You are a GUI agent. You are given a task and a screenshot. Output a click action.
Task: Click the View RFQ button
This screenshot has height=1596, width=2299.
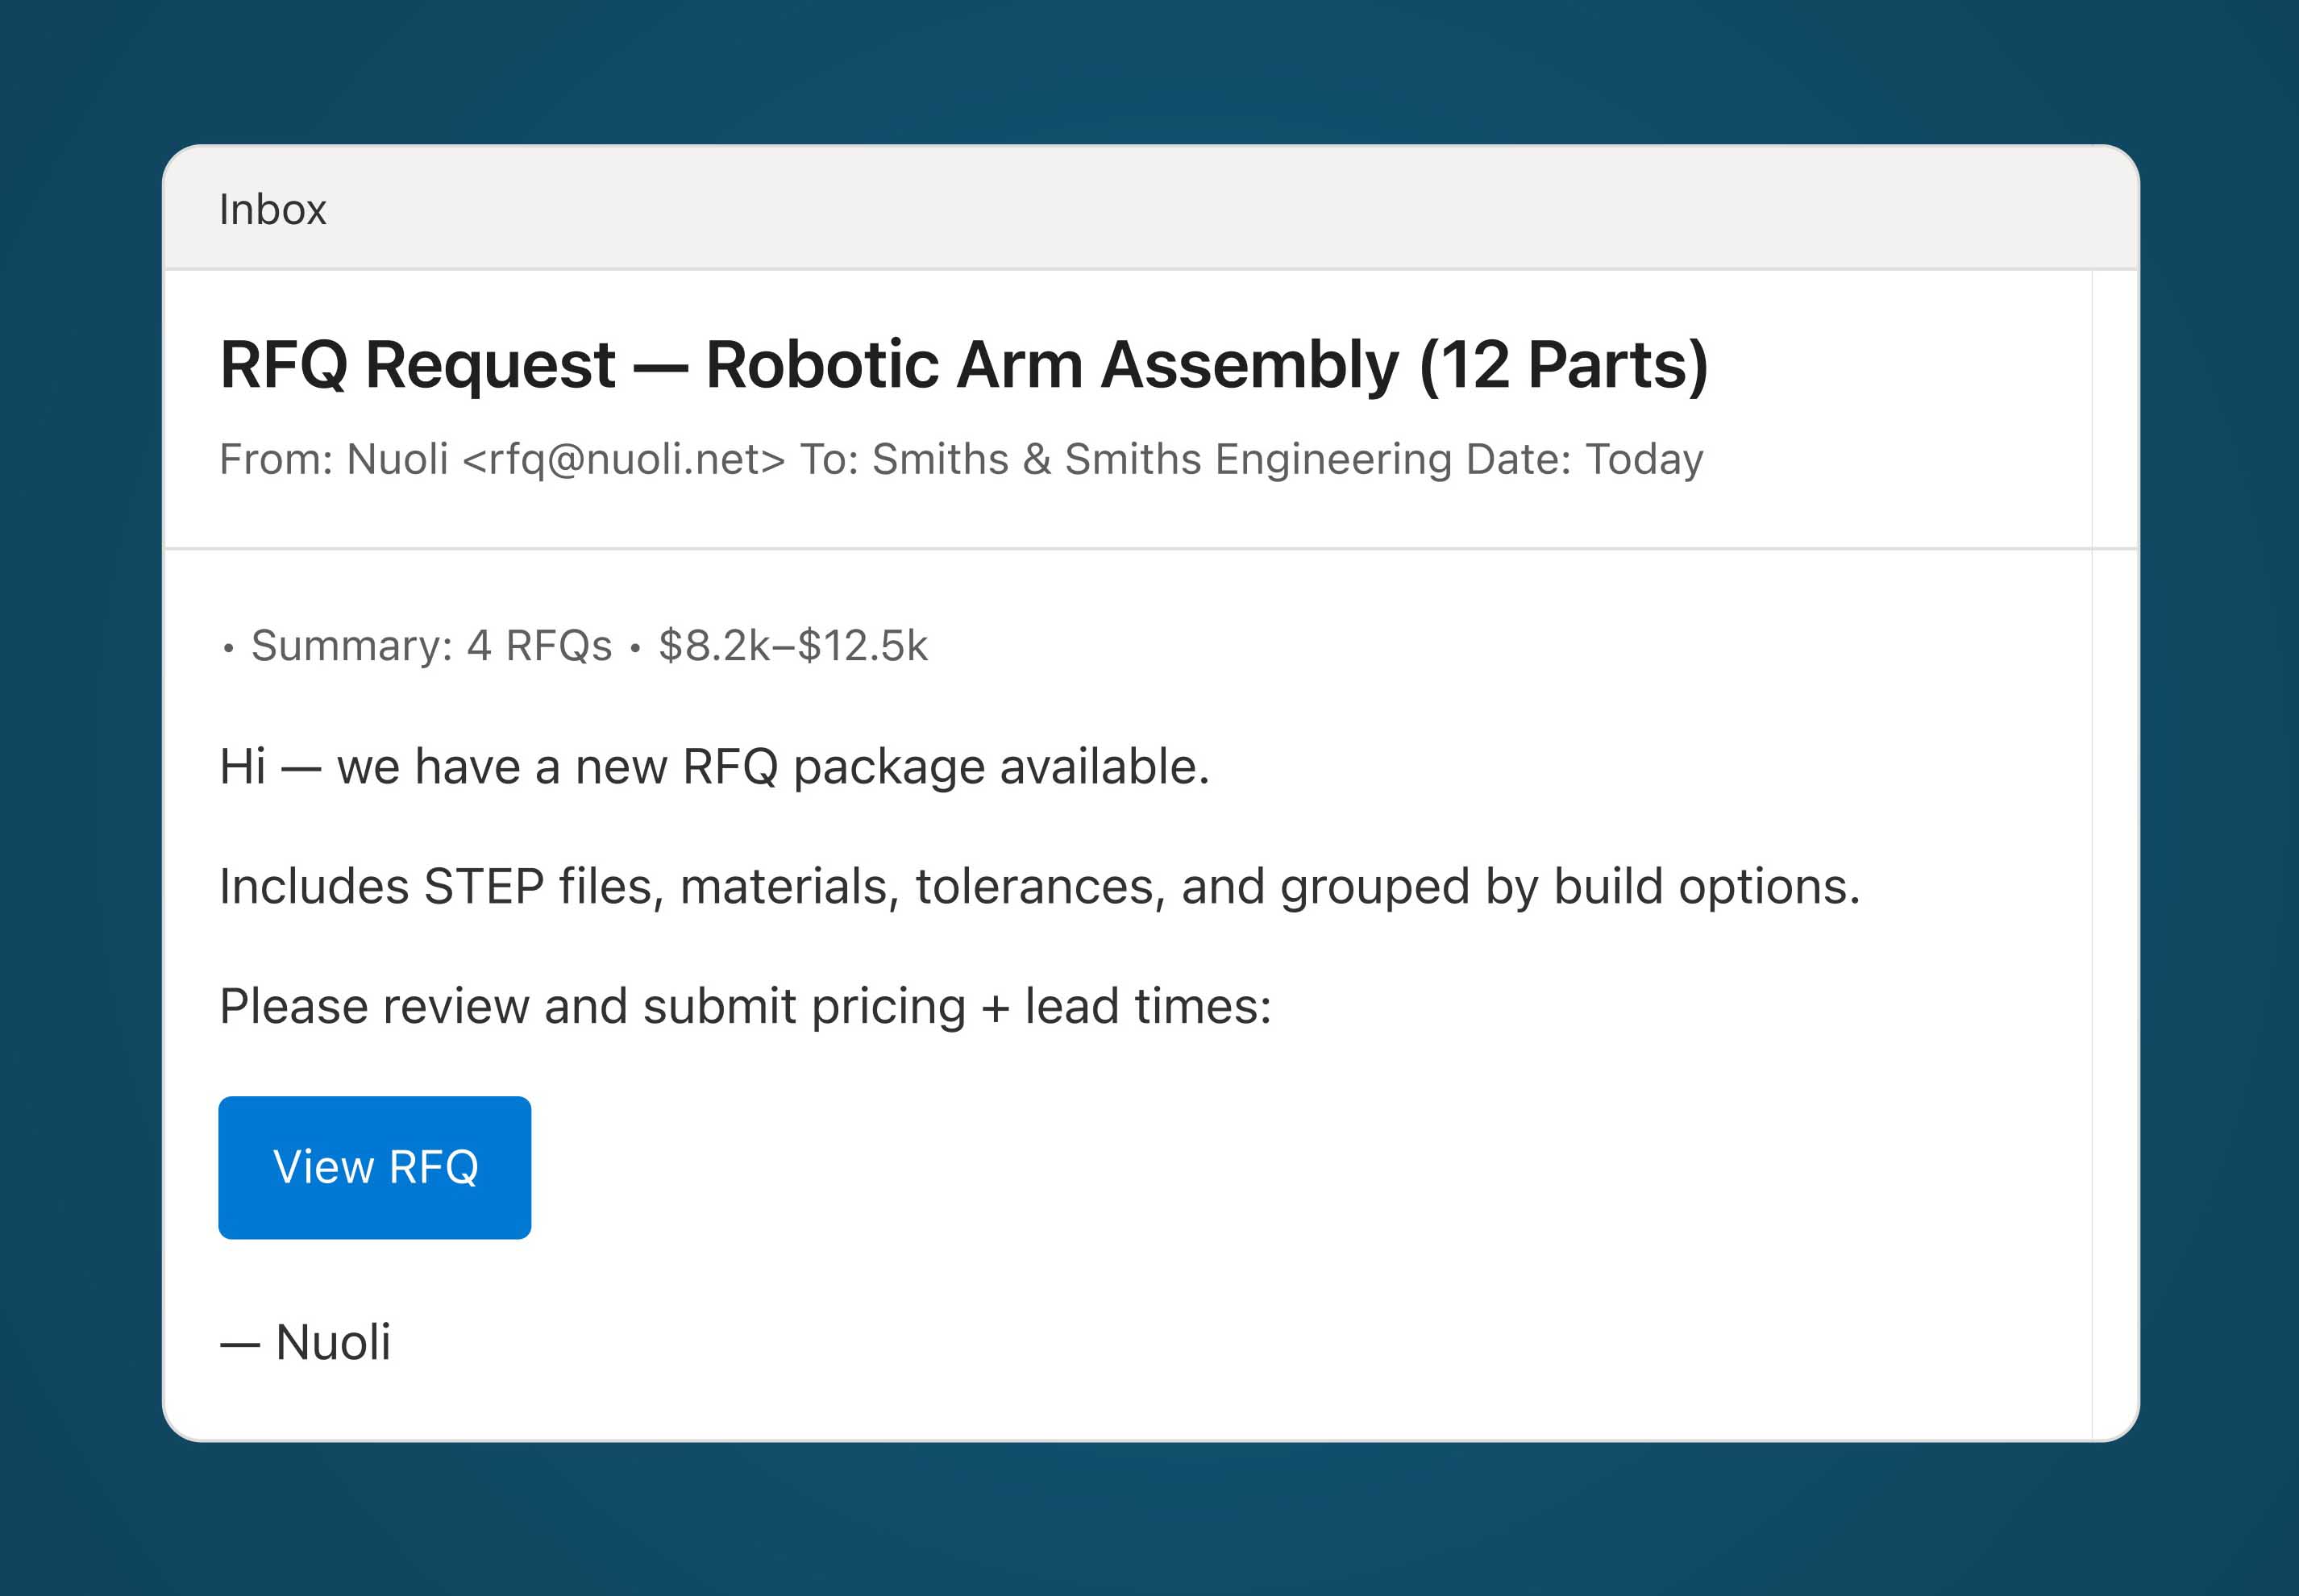pyautogui.click(x=374, y=1167)
